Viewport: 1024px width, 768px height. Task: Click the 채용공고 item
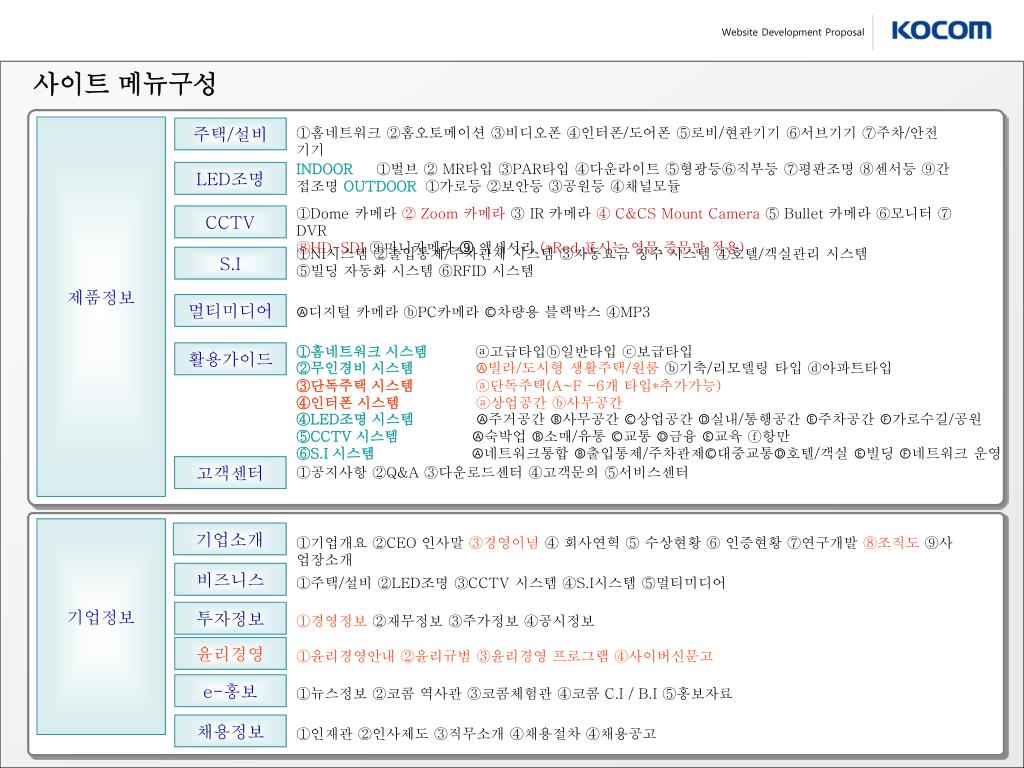tap(620, 734)
